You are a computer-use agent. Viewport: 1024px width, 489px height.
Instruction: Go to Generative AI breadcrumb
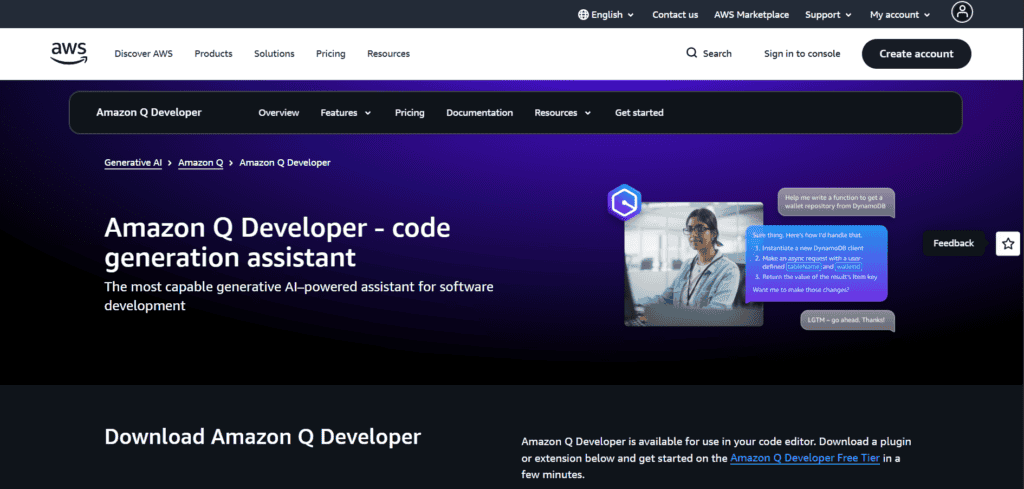(x=133, y=162)
